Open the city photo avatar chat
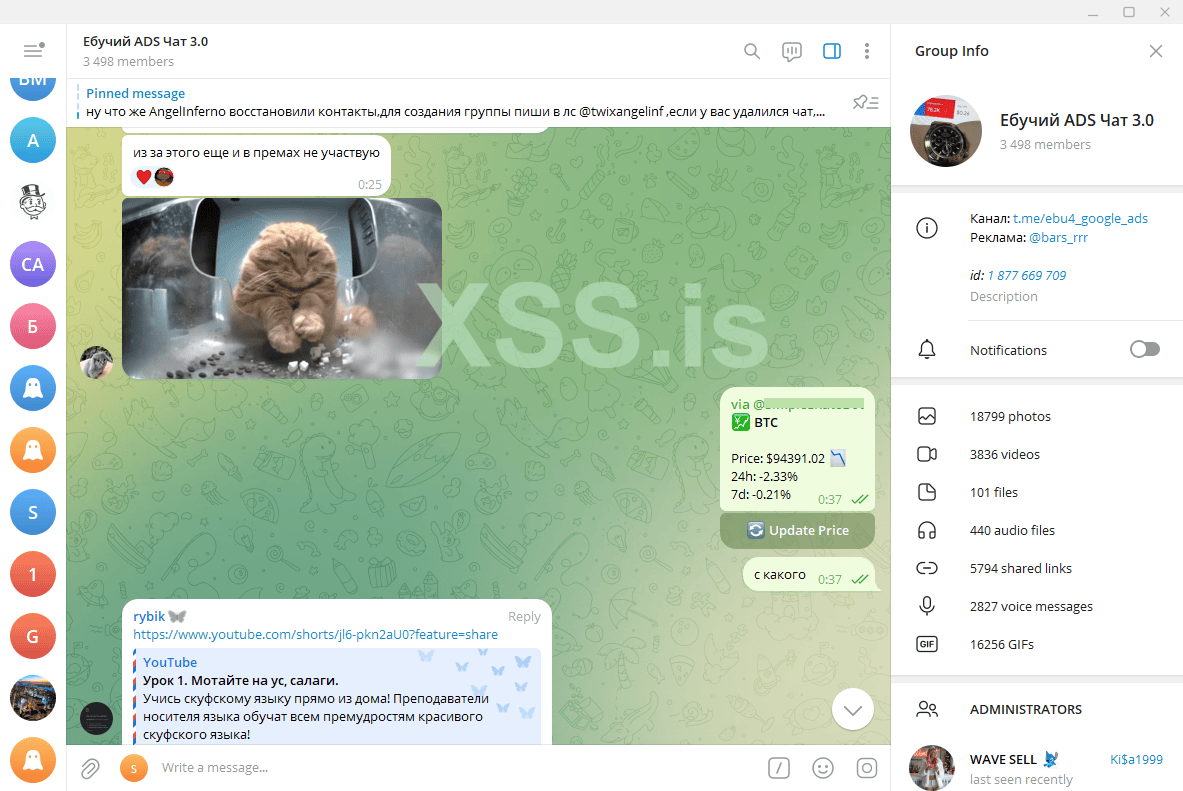Image resolution: width=1183 pixels, height=791 pixels. (32, 698)
